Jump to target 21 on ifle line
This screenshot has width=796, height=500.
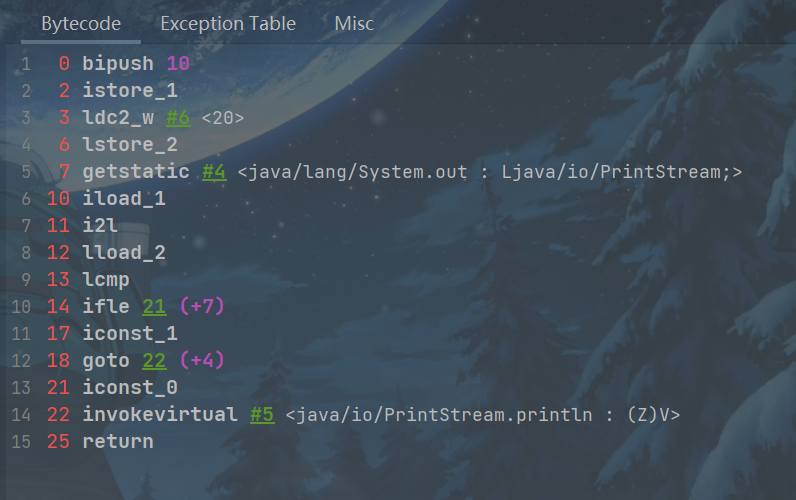(x=154, y=307)
